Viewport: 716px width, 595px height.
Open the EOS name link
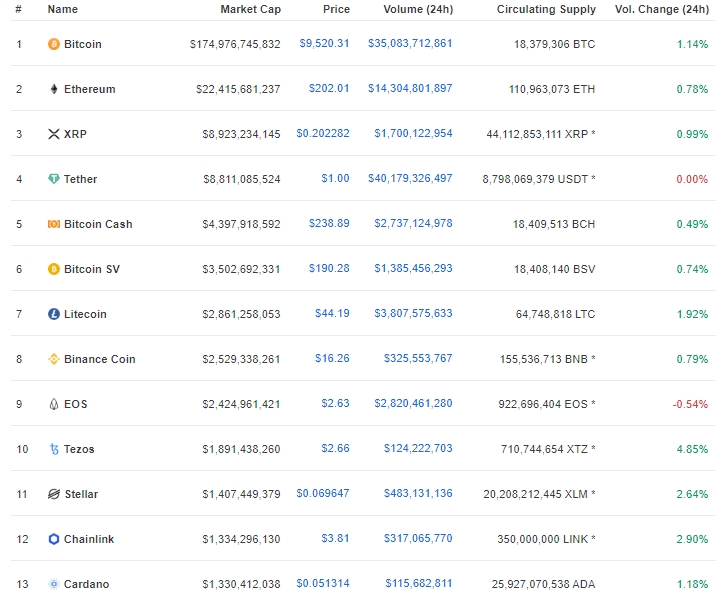(75, 404)
